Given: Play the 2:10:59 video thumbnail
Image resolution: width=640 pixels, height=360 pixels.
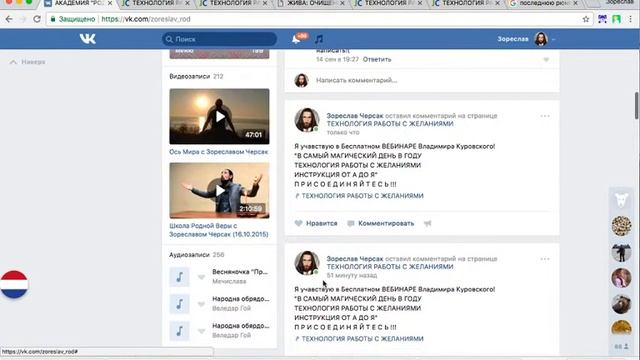Looking at the screenshot, I should coord(219,191).
